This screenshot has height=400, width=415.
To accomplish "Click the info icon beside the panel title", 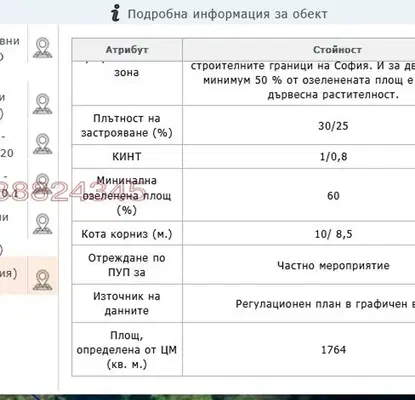I will click(115, 13).
